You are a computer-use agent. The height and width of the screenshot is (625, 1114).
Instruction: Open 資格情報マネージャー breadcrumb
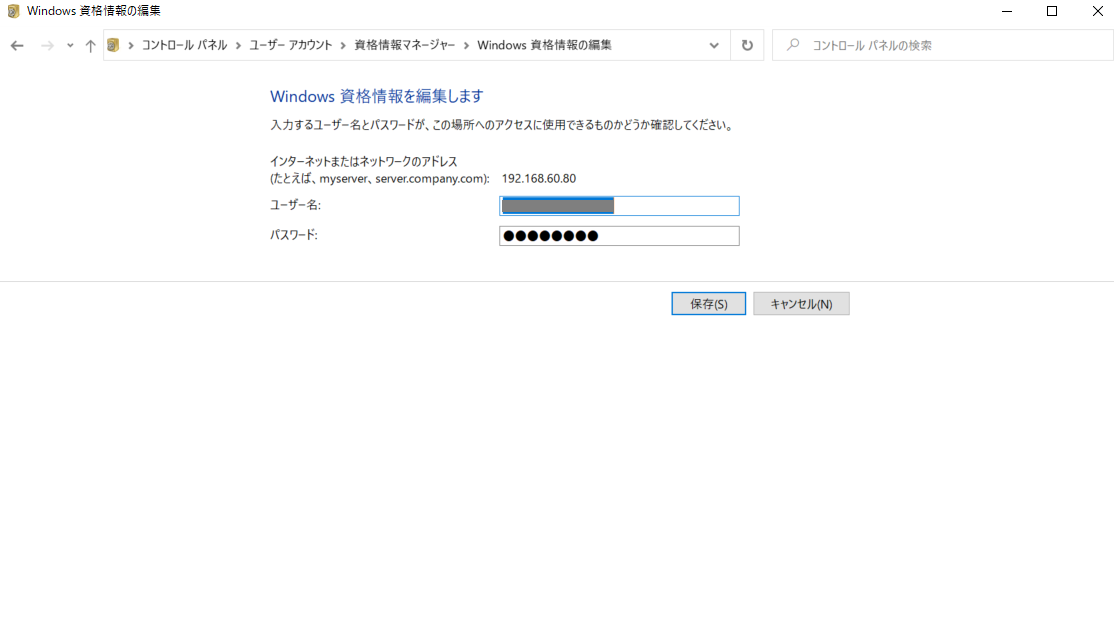[x=404, y=45]
